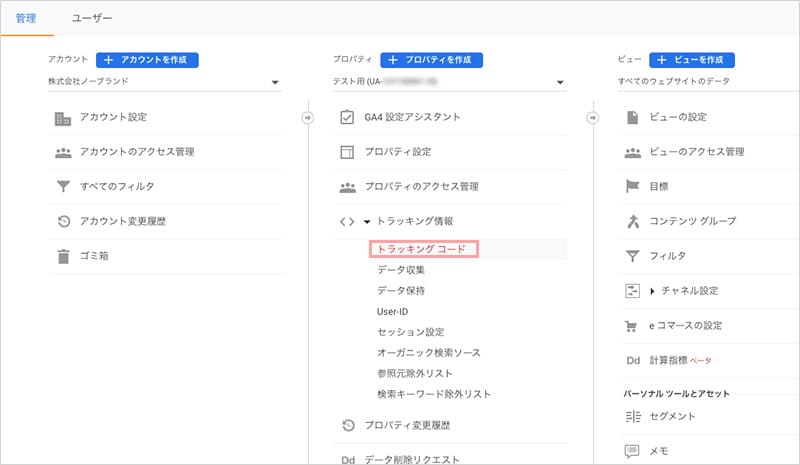Click the すべてのフィルタ funnel icon
The height and width of the screenshot is (465, 800).
pos(63,186)
